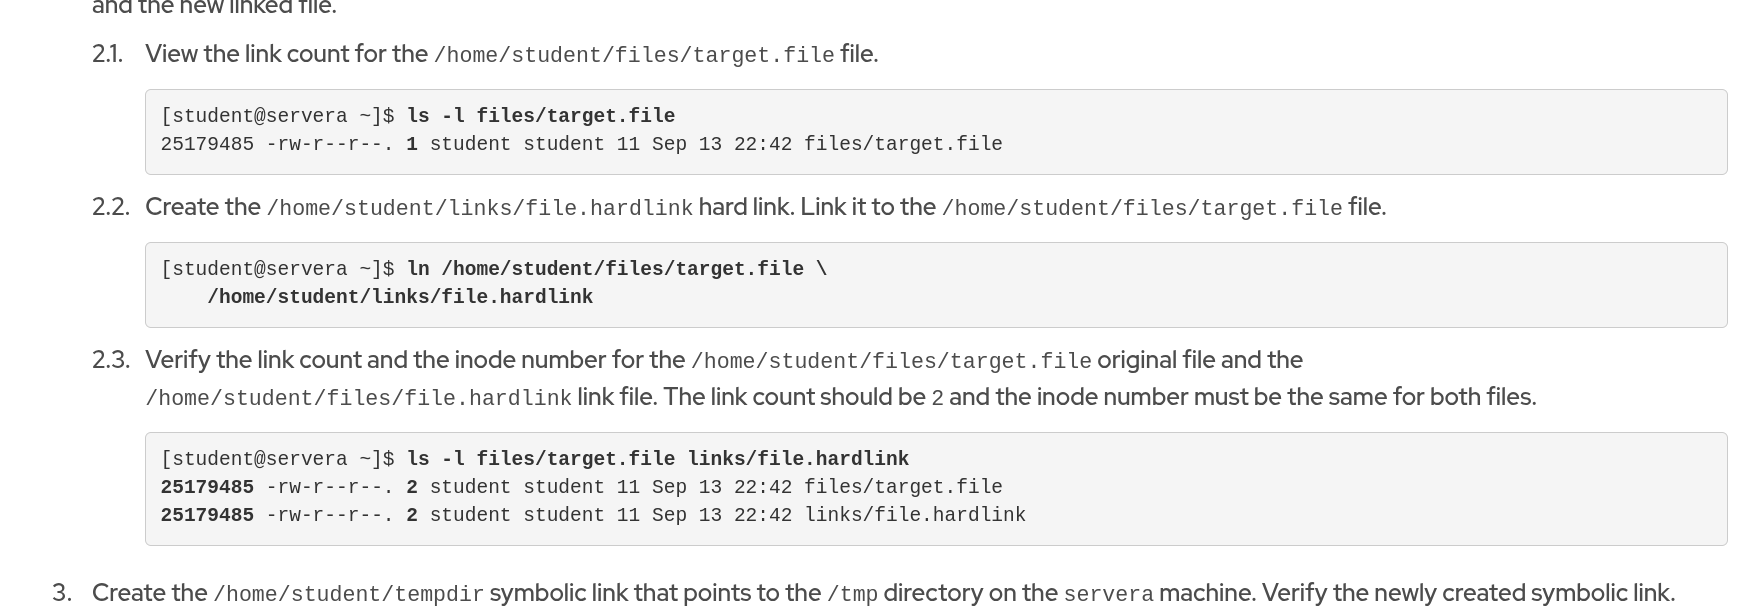Click the 'ls -l files/target.file links/file.hardlink' command
1748x614 pixels.
[x=657, y=459]
